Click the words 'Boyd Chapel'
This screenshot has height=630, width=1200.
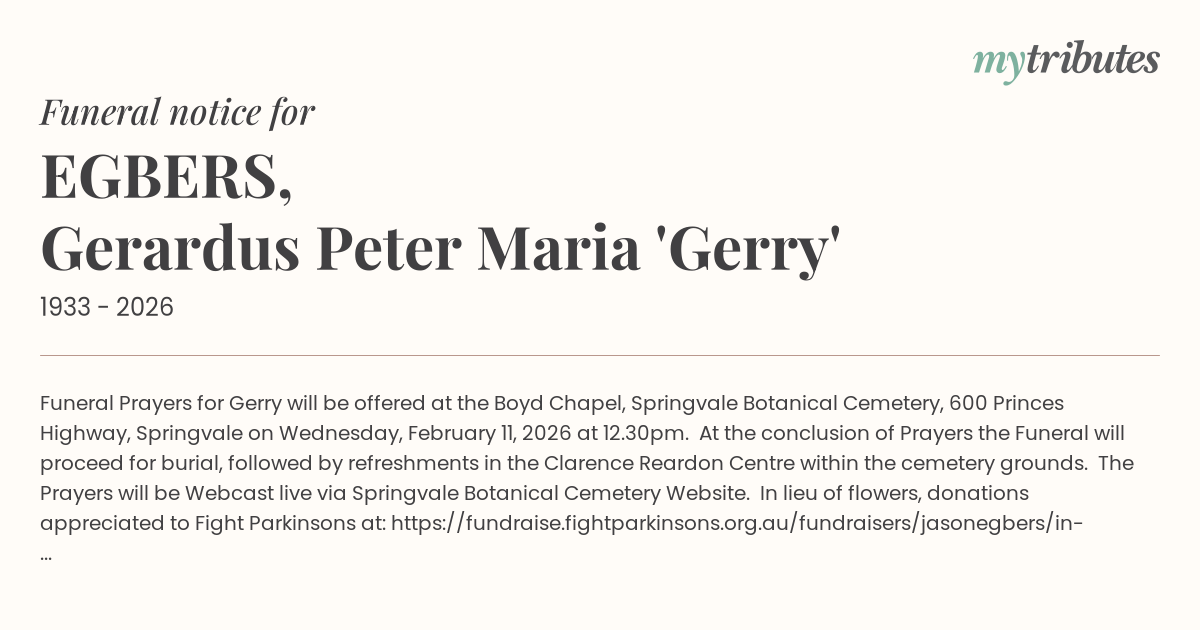click(x=553, y=403)
